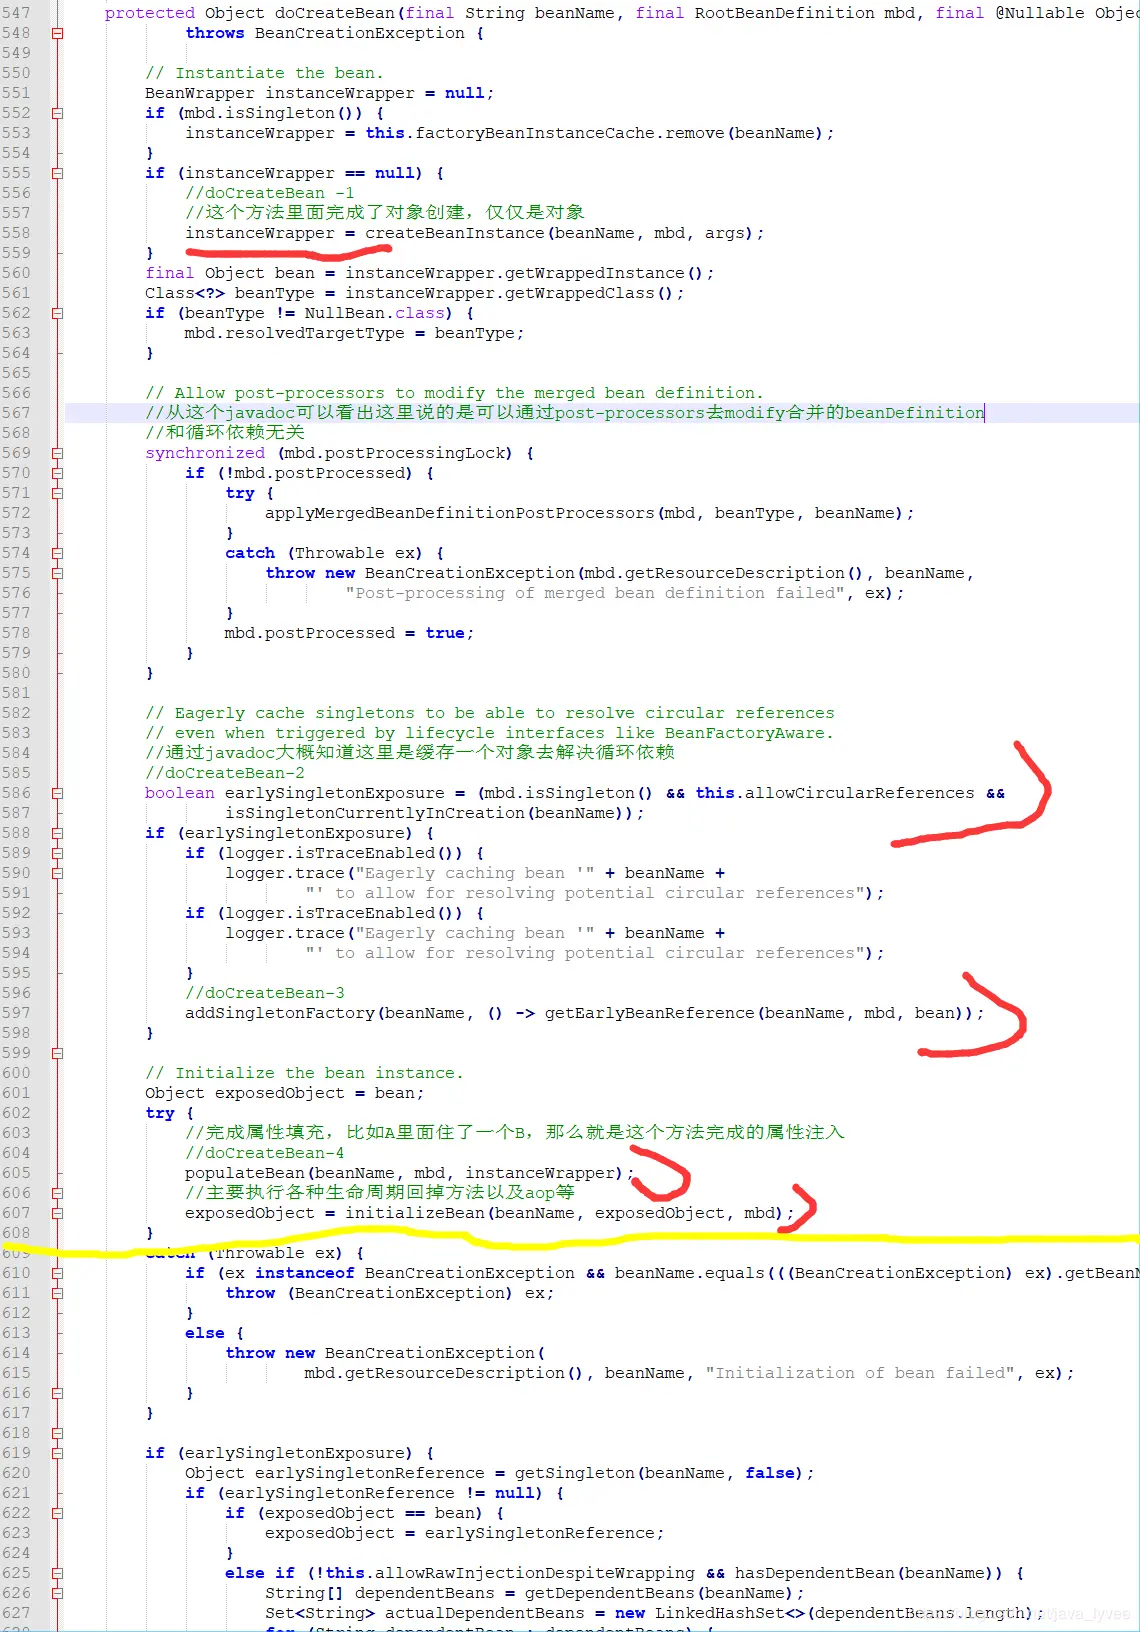Collapse the synchronized block fold at line 569
Viewport: 1140px width, 1632px height.
[57, 453]
